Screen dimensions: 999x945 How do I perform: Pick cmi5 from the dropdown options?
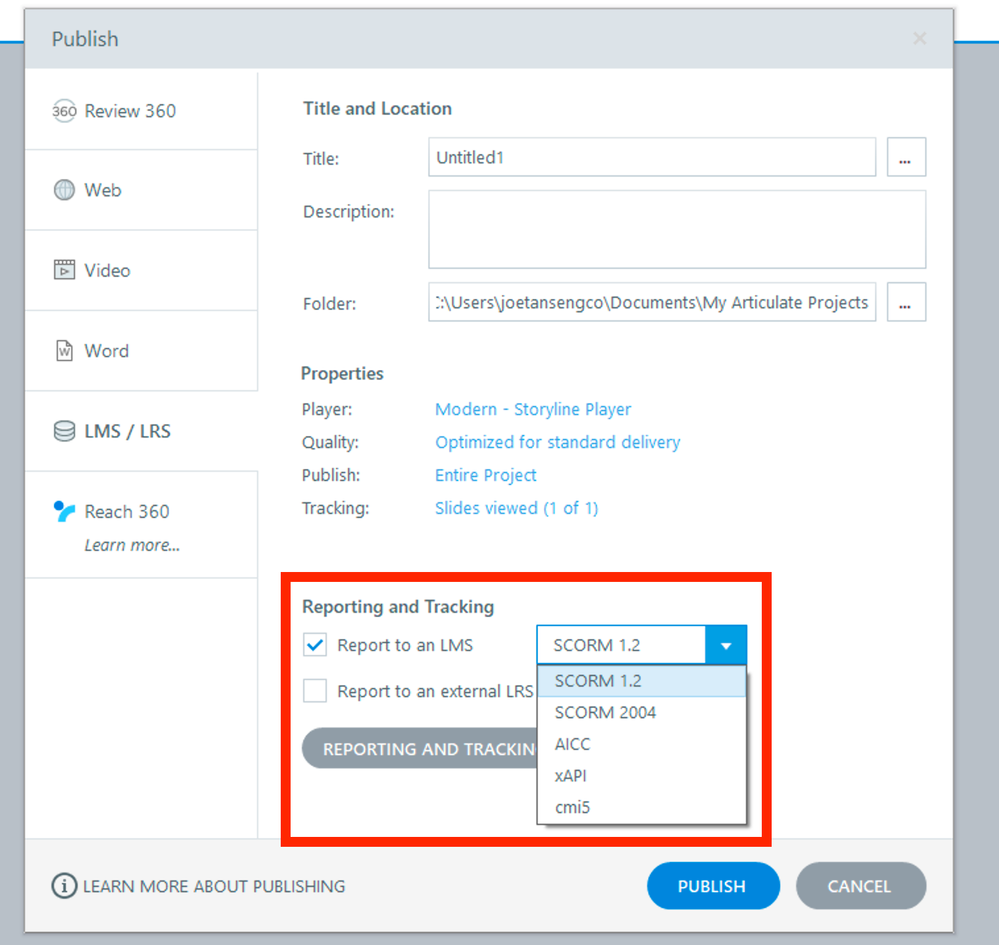click(572, 807)
